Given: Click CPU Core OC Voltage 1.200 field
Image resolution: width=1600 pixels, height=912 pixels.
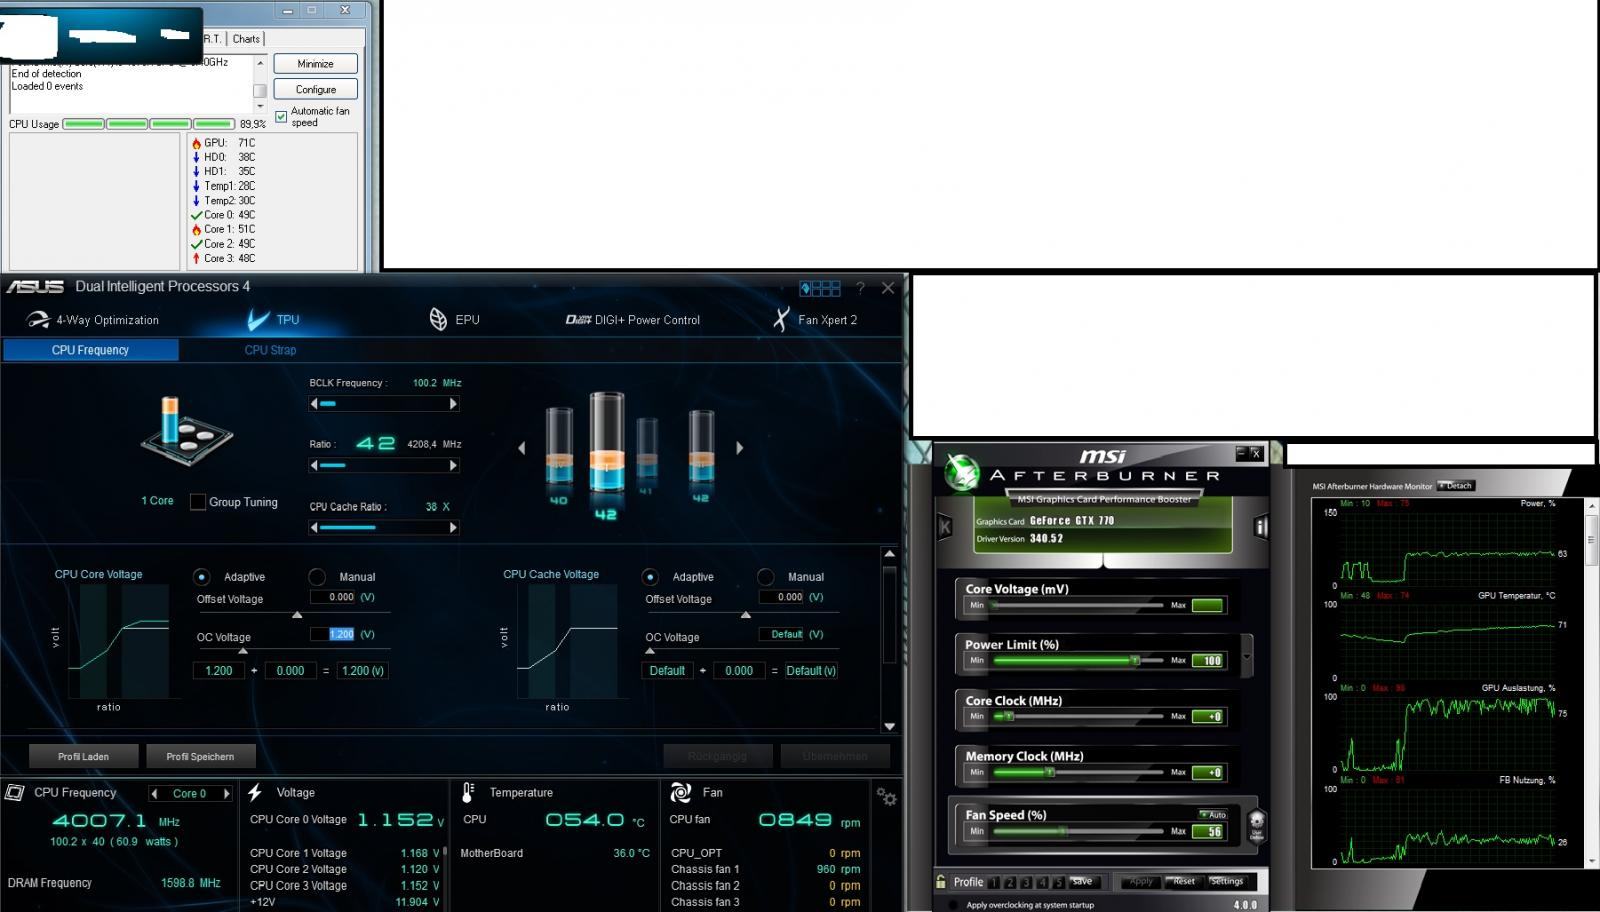Looking at the screenshot, I should click(x=333, y=634).
